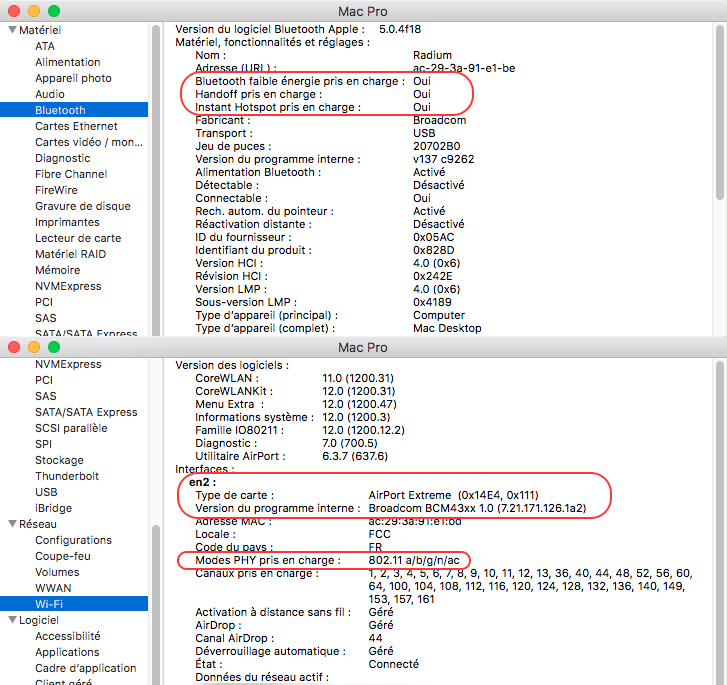Screen dimensions: 727x685
Task: Click the Mac Desktop device type value
Action: coord(447,328)
